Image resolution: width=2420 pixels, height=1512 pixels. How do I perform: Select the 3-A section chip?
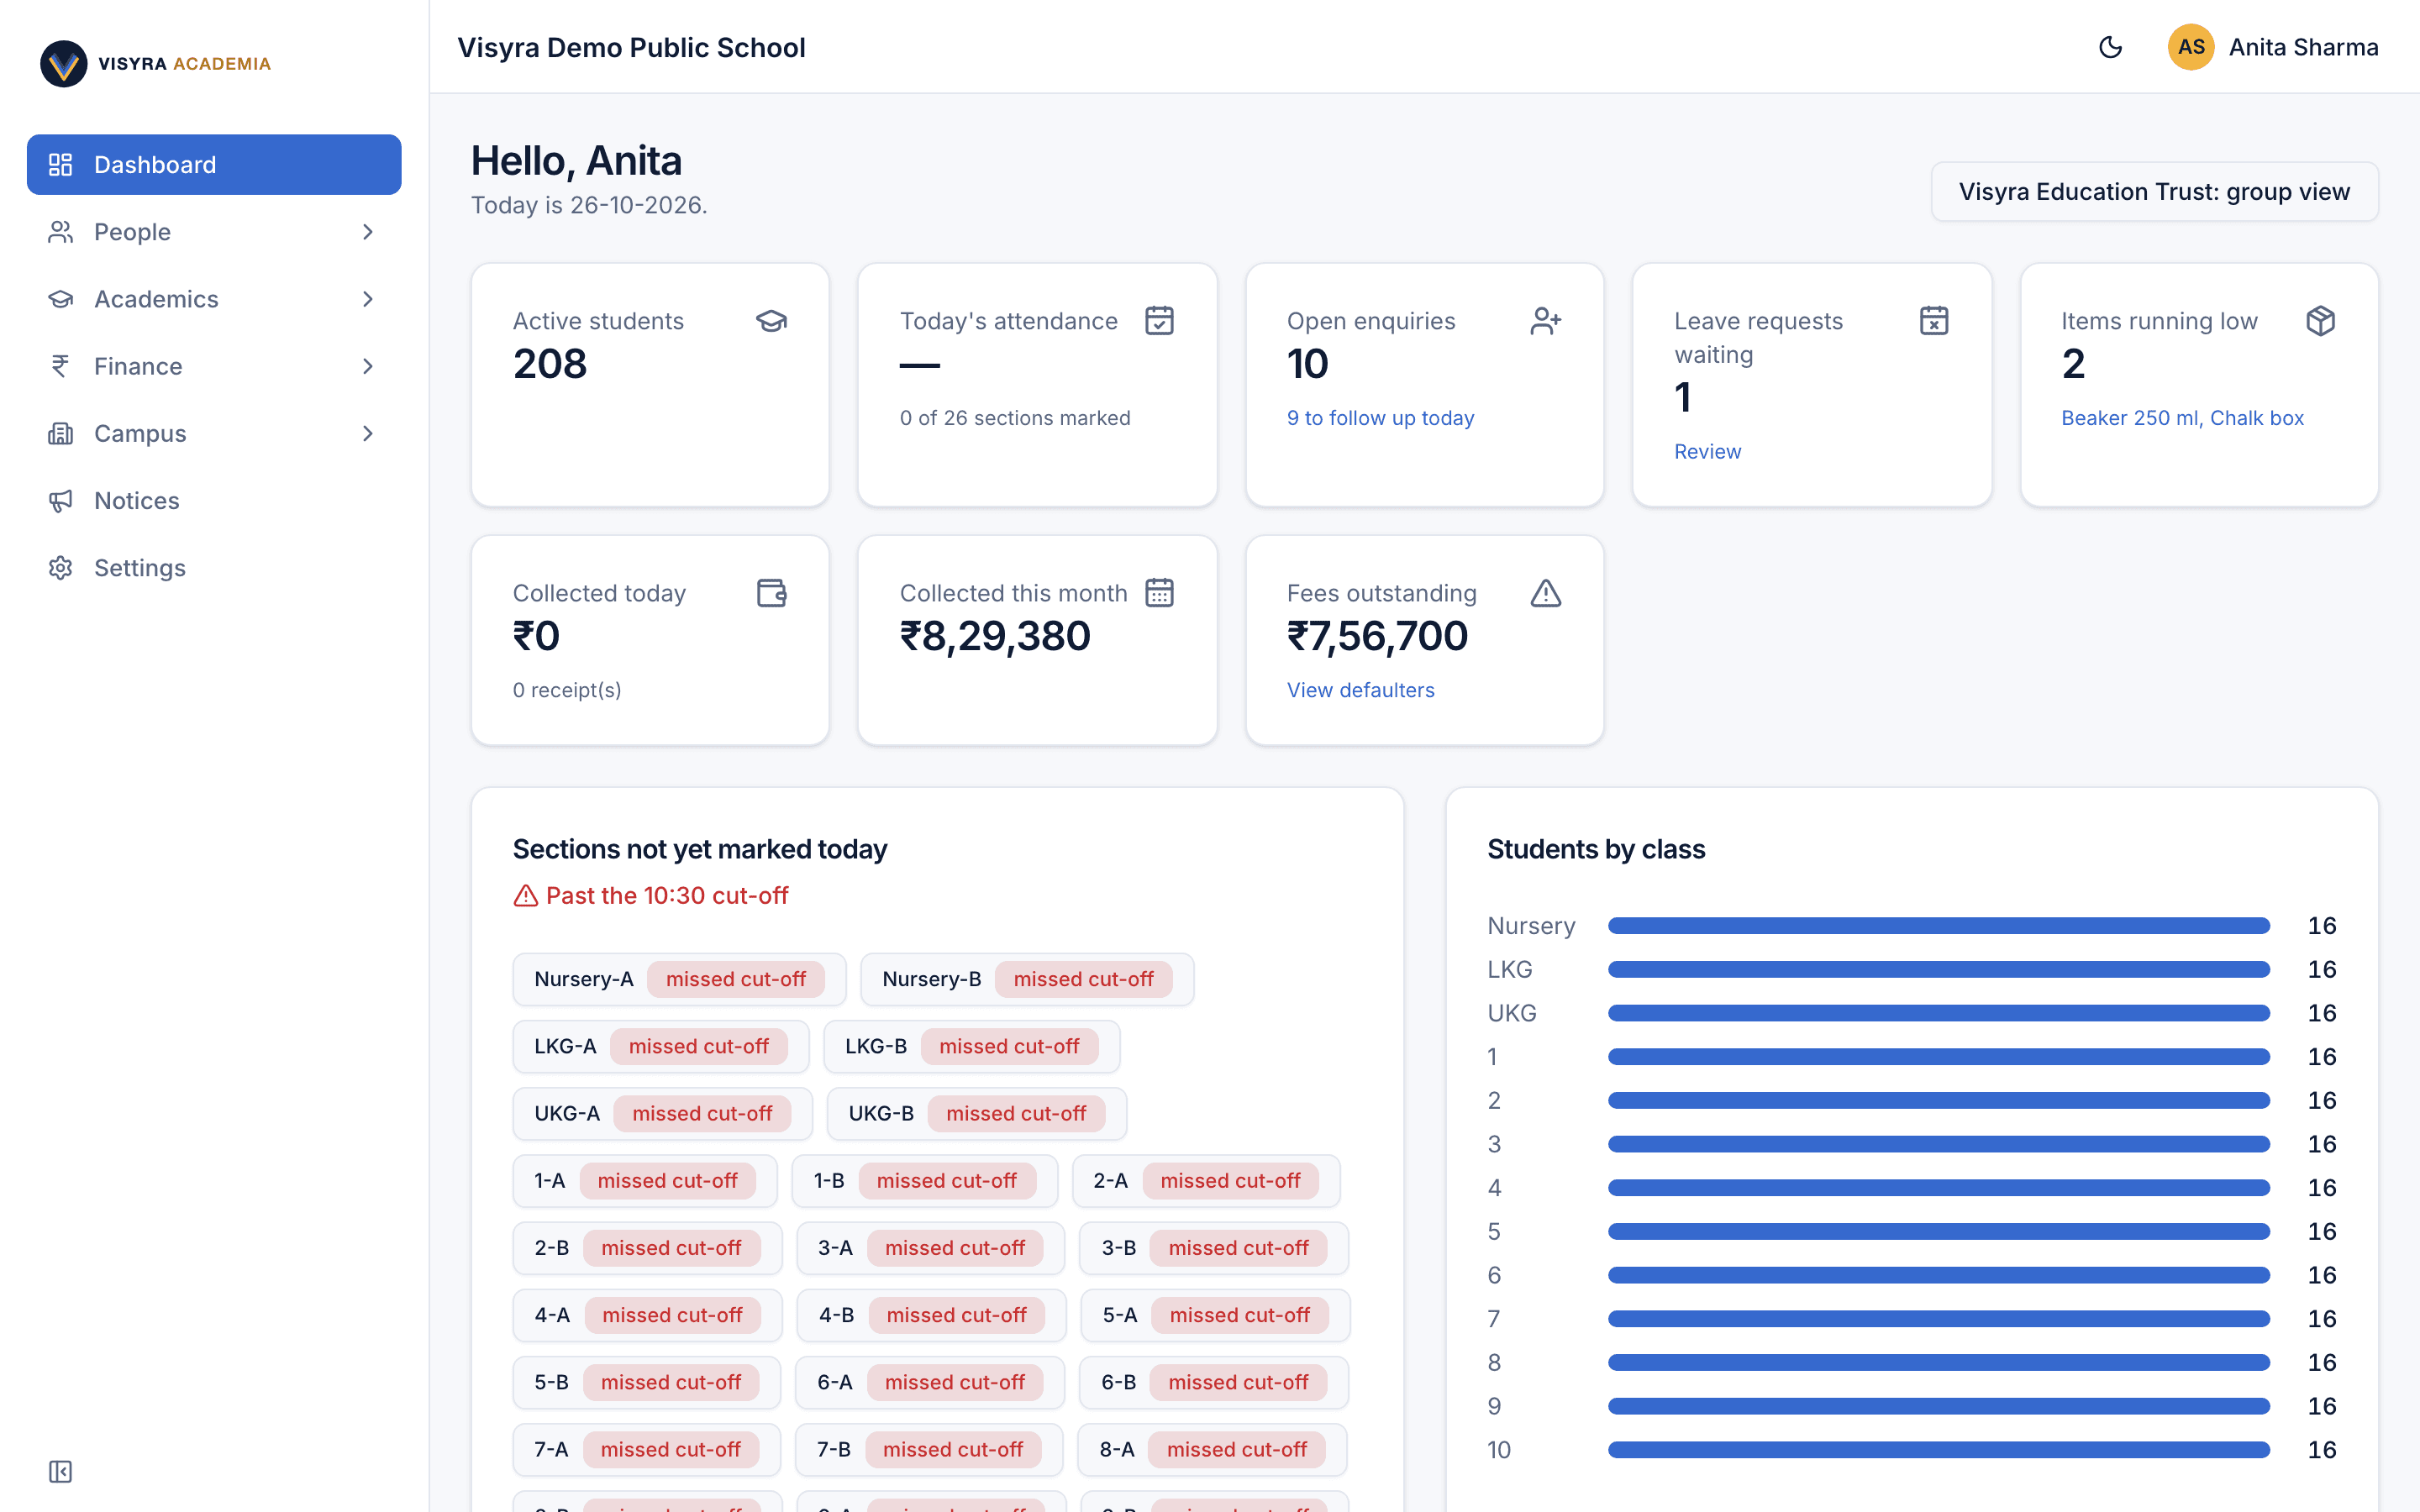[930, 1248]
